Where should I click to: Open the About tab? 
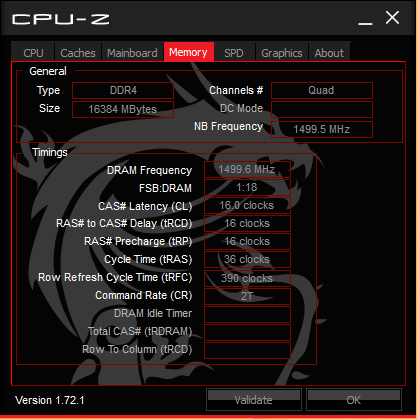(x=329, y=53)
